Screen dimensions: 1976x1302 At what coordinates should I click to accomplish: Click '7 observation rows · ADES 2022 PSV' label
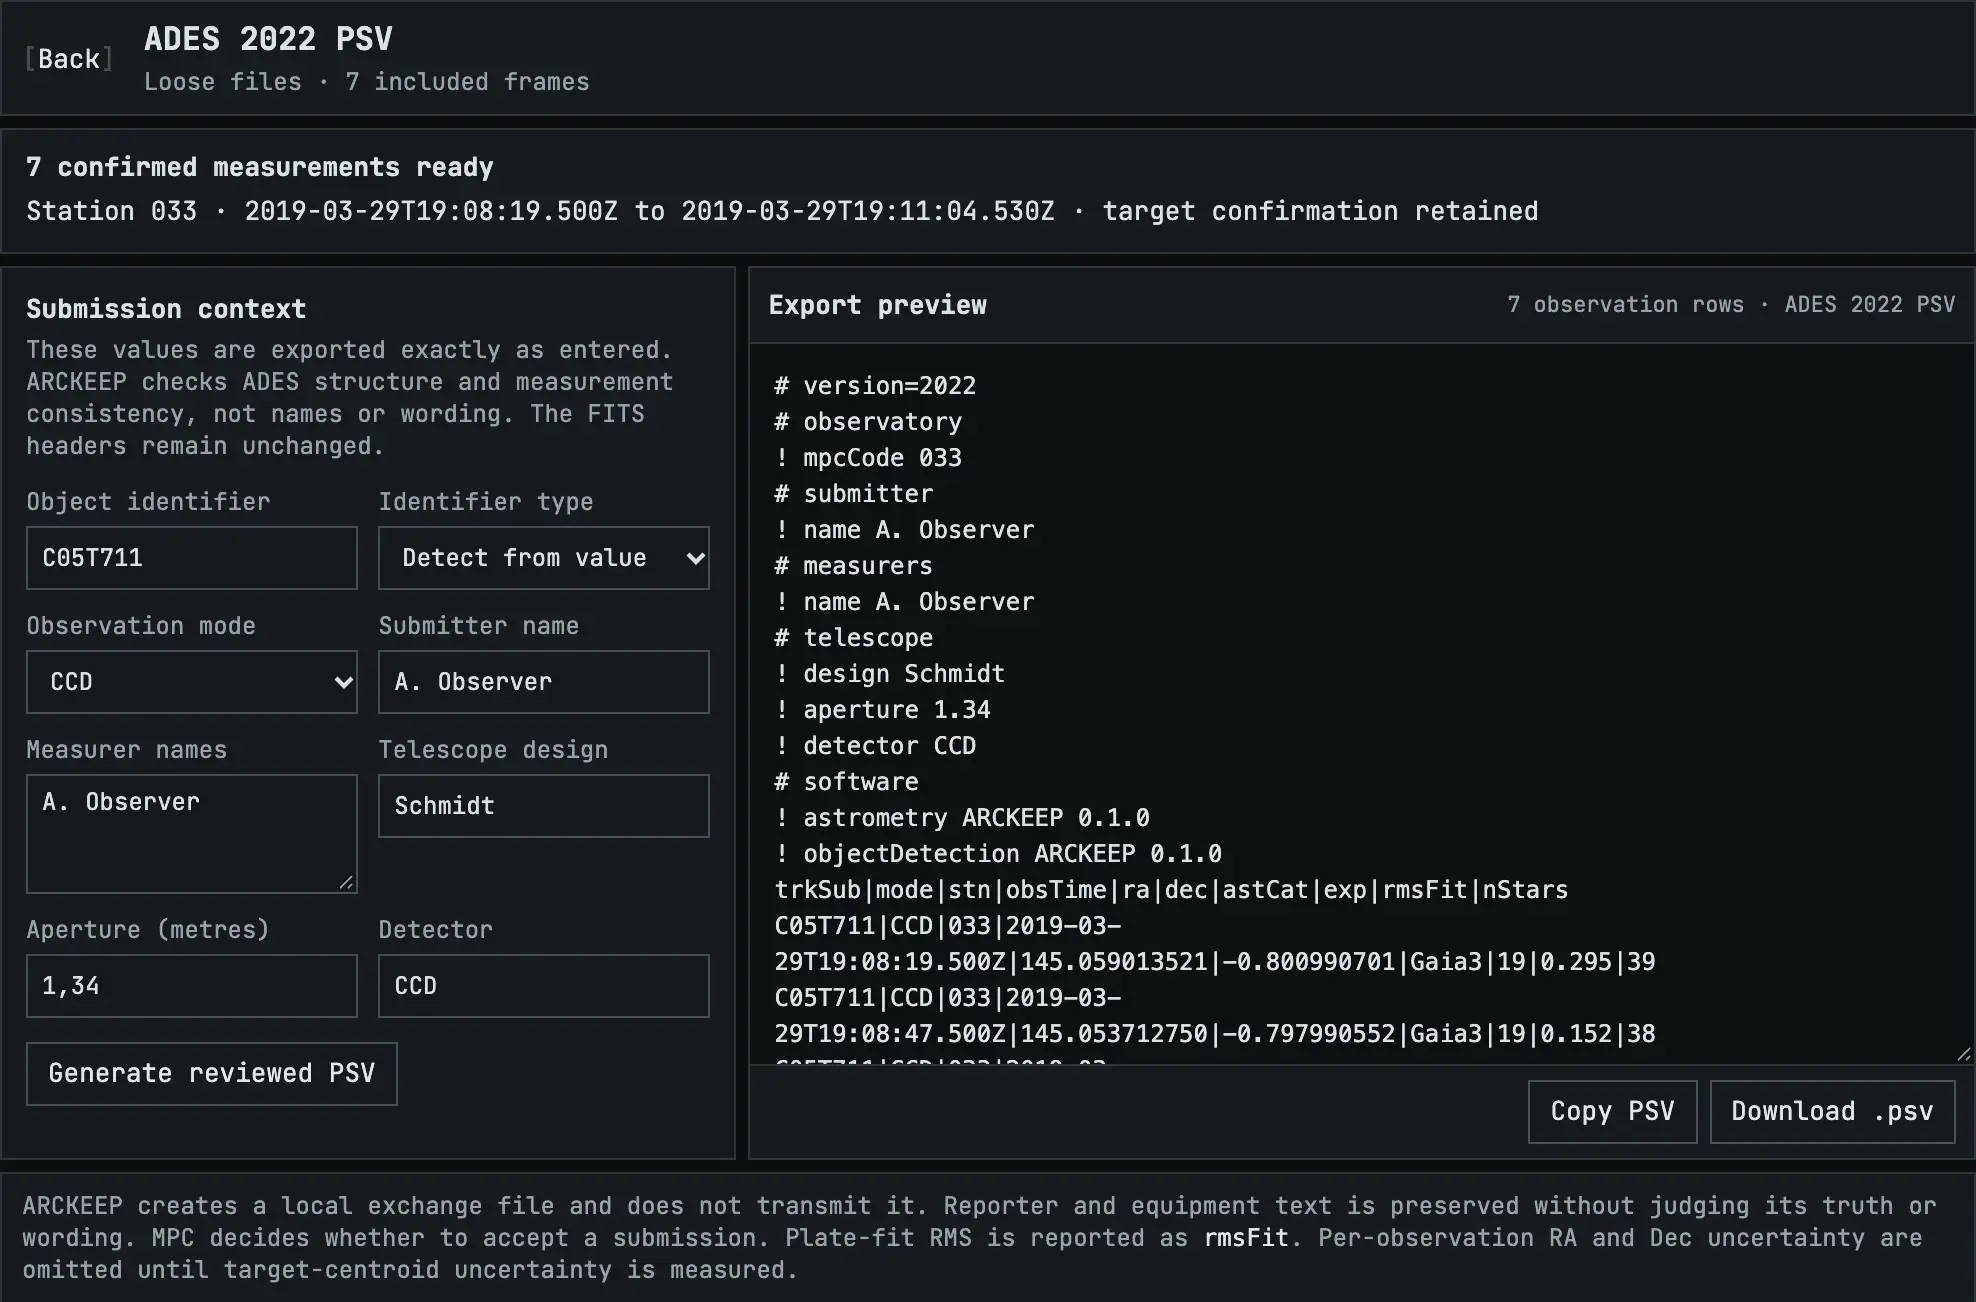pos(1731,305)
